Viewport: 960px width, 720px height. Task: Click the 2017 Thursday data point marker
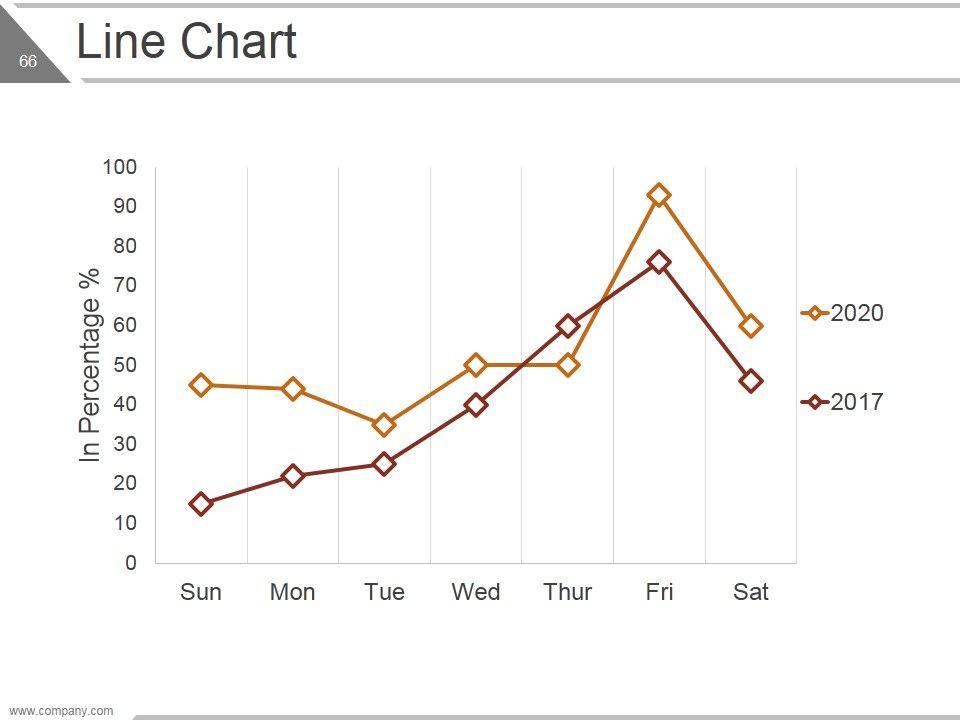[x=568, y=325]
